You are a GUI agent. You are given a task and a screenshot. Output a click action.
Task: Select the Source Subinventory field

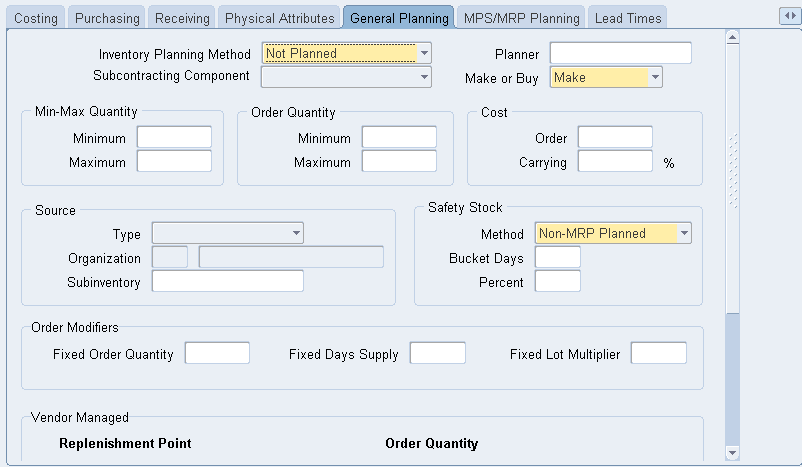pos(227,282)
